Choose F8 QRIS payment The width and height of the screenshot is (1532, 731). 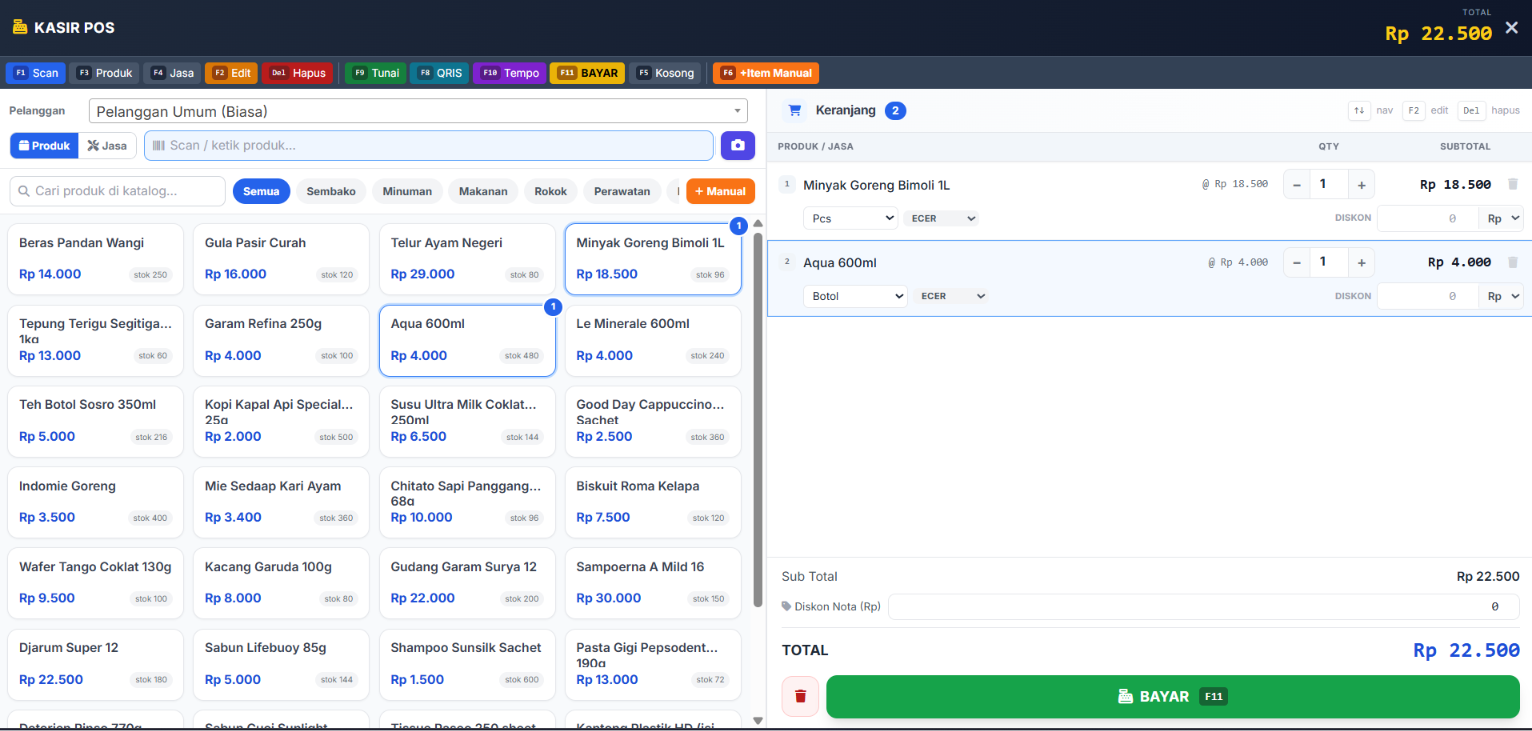(x=440, y=73)
